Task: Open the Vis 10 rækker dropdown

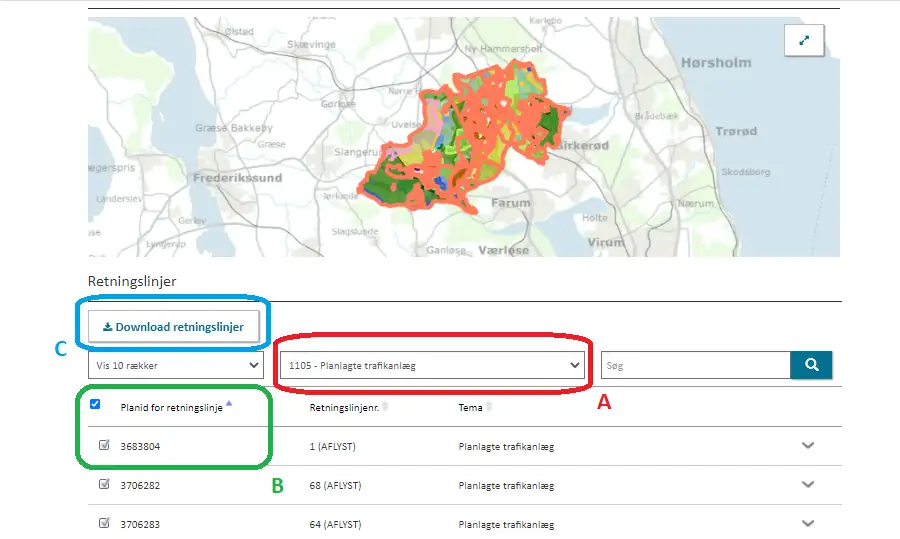Action: tap(174, 365)
